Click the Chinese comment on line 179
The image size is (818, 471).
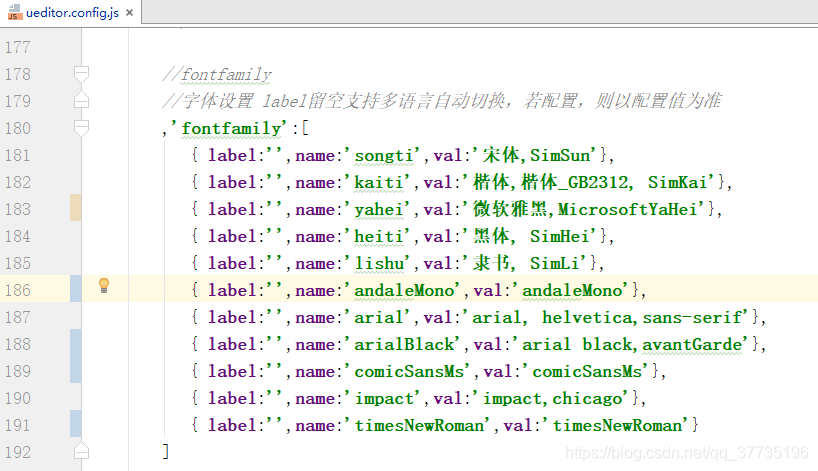coord(442,101)
